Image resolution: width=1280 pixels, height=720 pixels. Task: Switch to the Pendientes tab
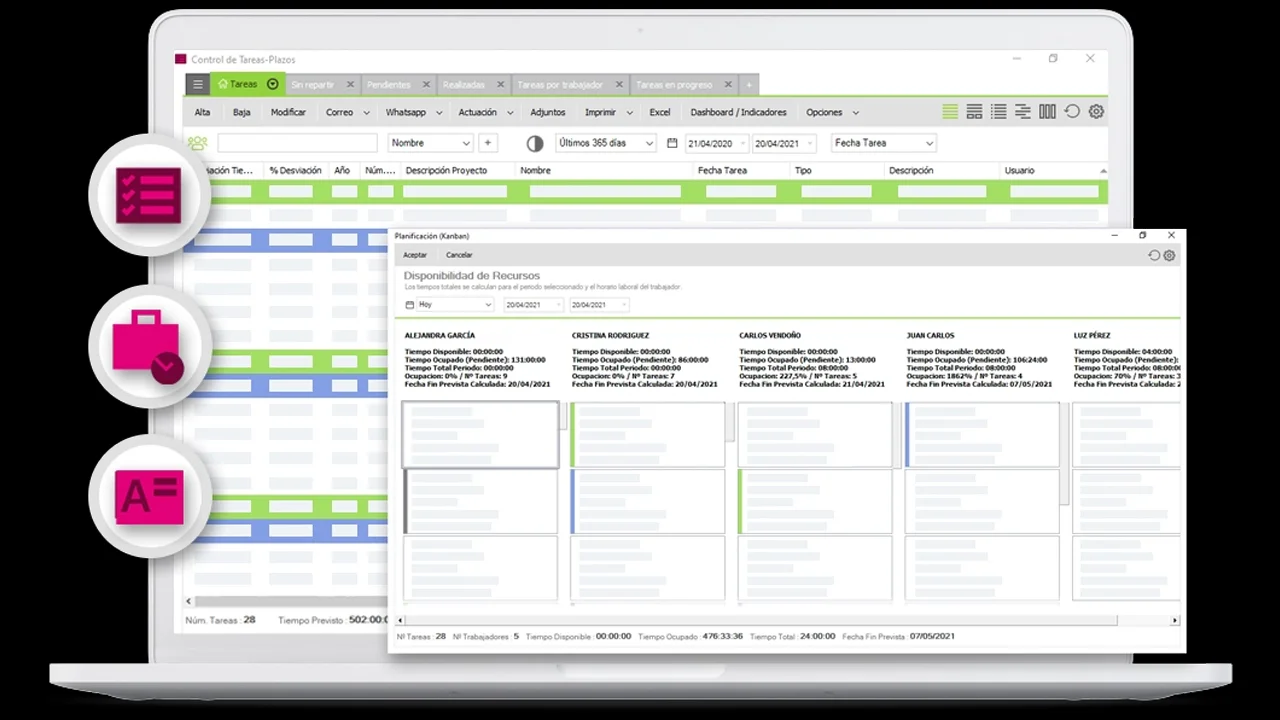click(x=389, y=85)
